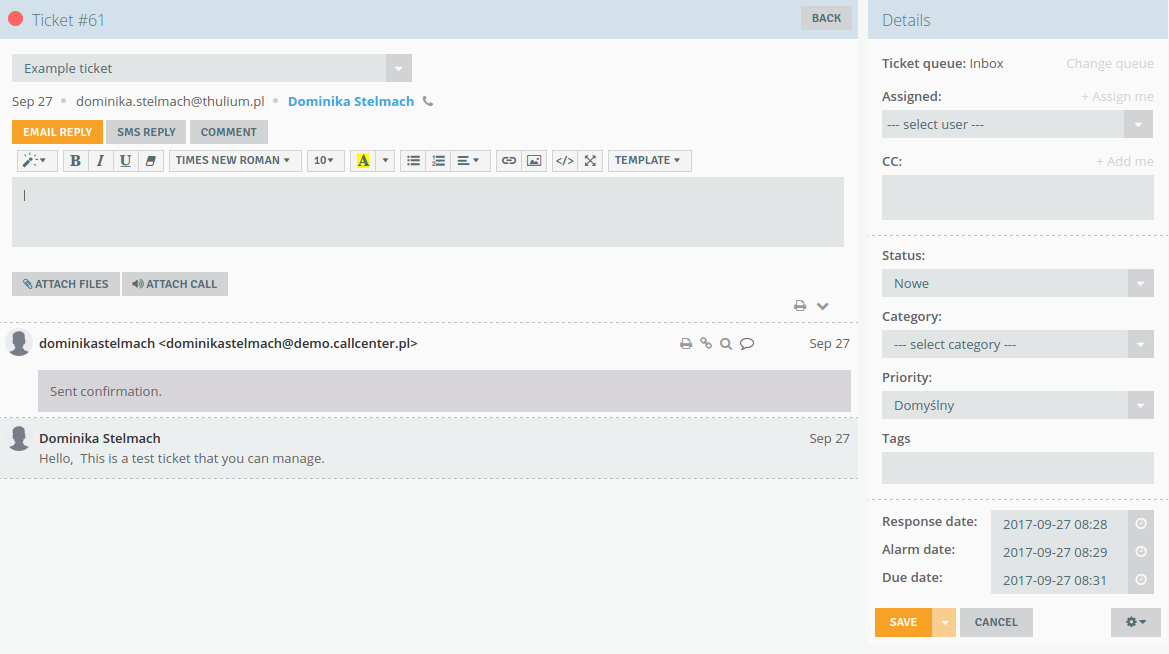1169x654 pixels.
Task: Click the Response date field
Action: point(1059,524)
